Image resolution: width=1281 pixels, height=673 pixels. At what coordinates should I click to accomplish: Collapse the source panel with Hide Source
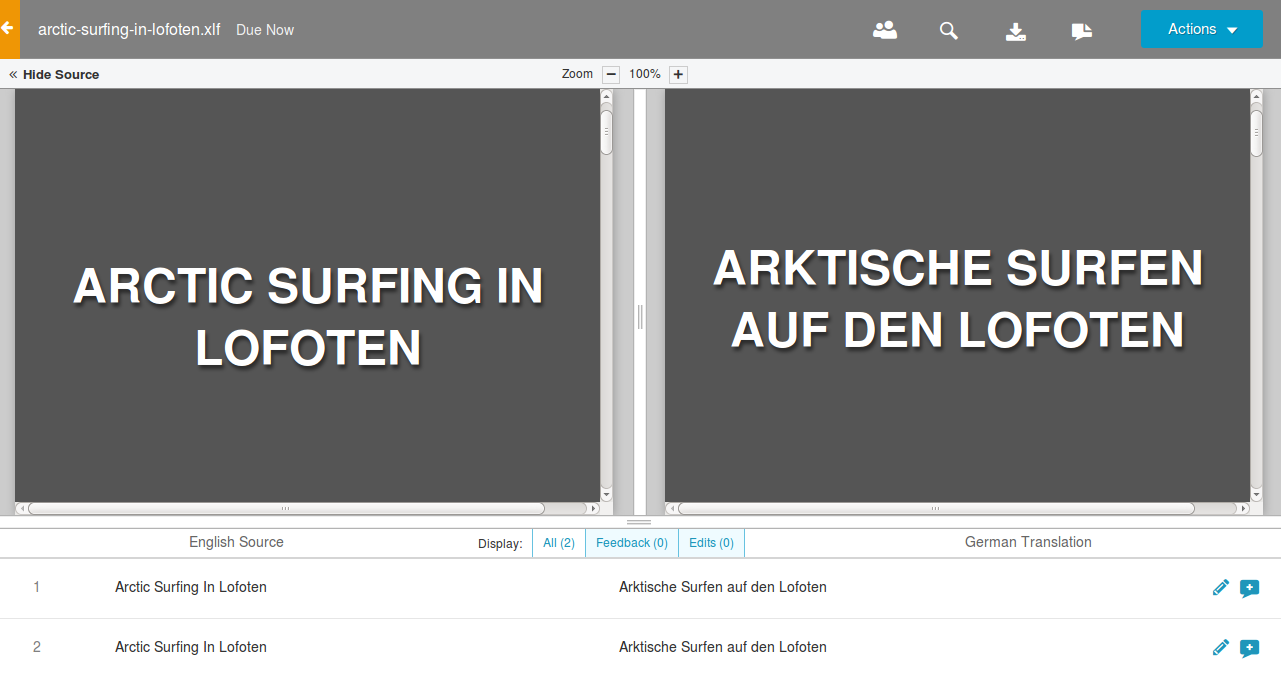(x=55, y=74)
